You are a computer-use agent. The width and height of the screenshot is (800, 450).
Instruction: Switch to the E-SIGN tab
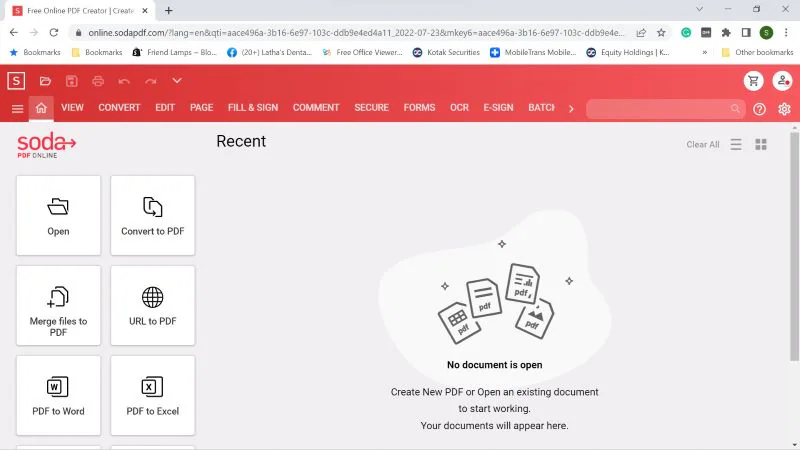coord(498,108)
